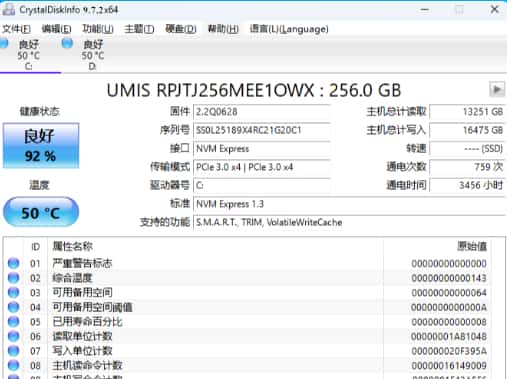Screen dimensions: 507x379
Task: Click the serial number field SS0L25189X4RC21G20C1
Action: pos(262,130)
